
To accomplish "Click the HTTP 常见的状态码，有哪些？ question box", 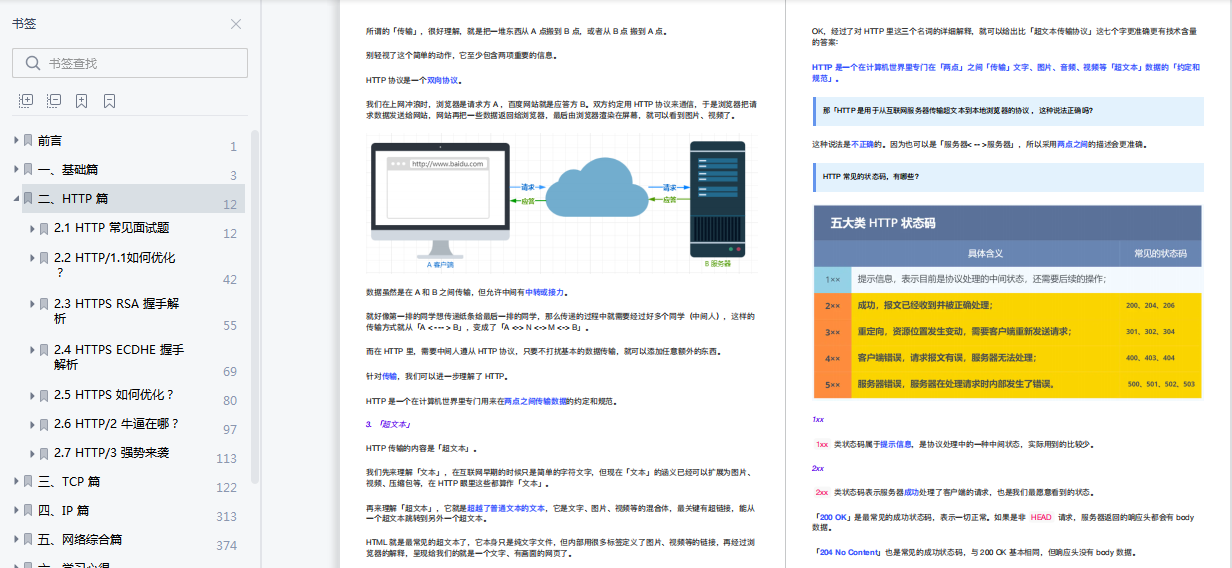I will (1009, 177).
